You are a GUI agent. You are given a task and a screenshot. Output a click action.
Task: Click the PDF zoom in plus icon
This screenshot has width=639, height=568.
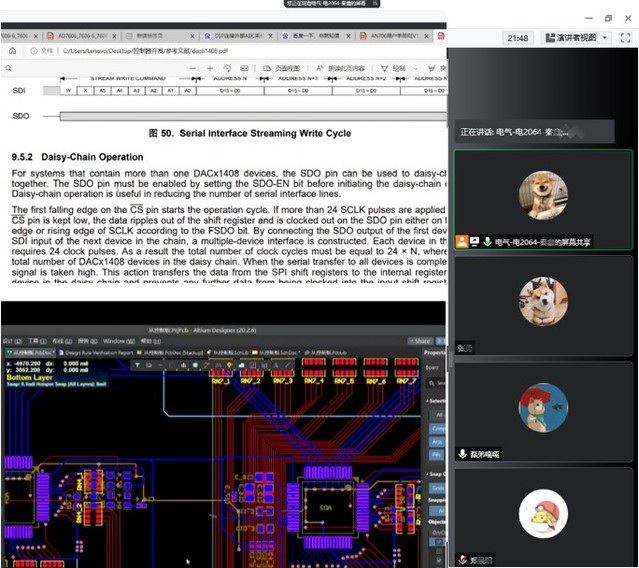point(210,68)
